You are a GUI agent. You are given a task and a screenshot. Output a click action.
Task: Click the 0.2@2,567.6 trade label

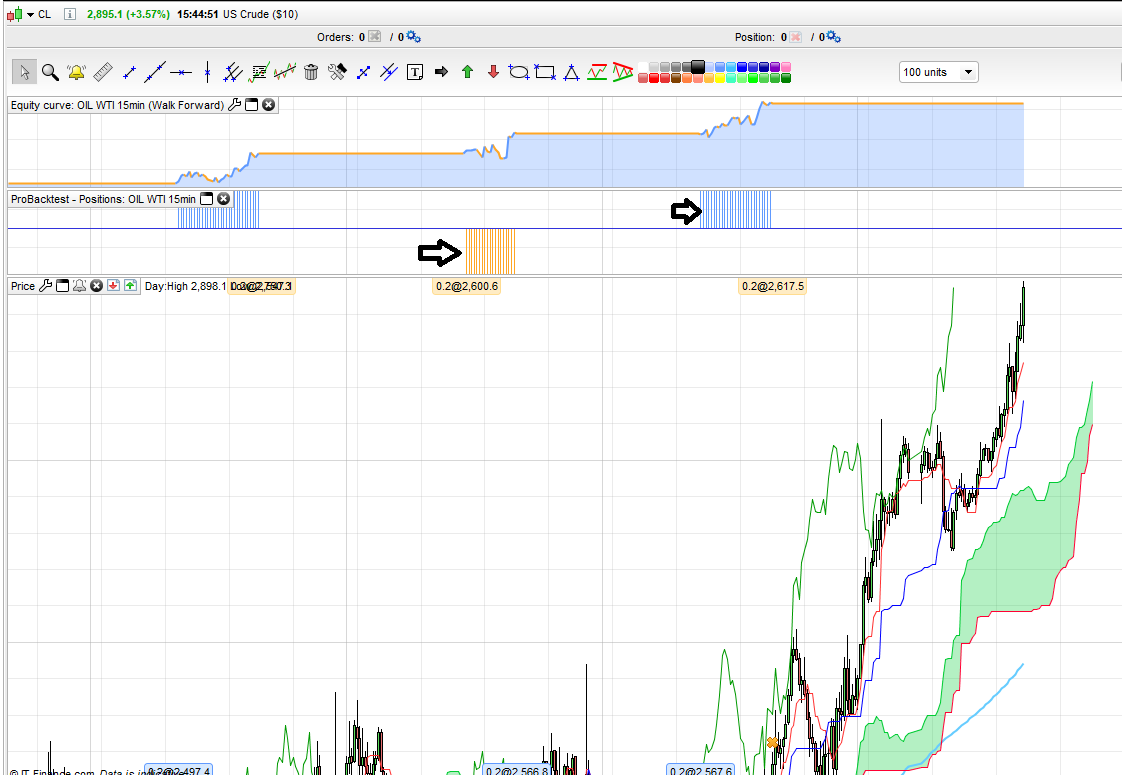pyautogui.click(x=701, y=771)
